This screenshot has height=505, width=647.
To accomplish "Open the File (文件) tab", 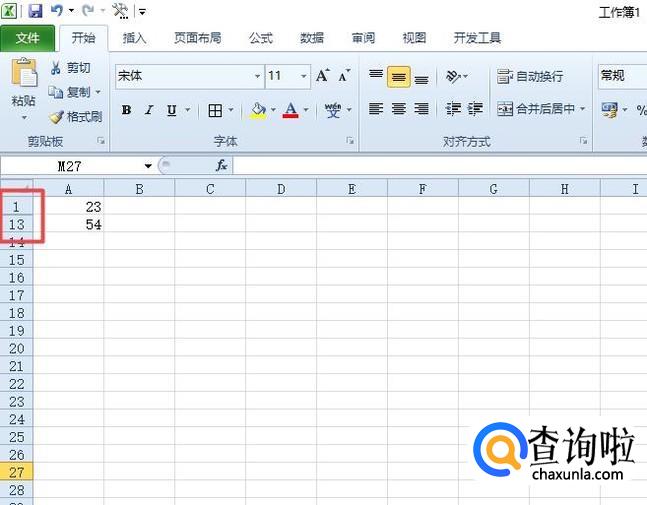I will pos(28,38).
